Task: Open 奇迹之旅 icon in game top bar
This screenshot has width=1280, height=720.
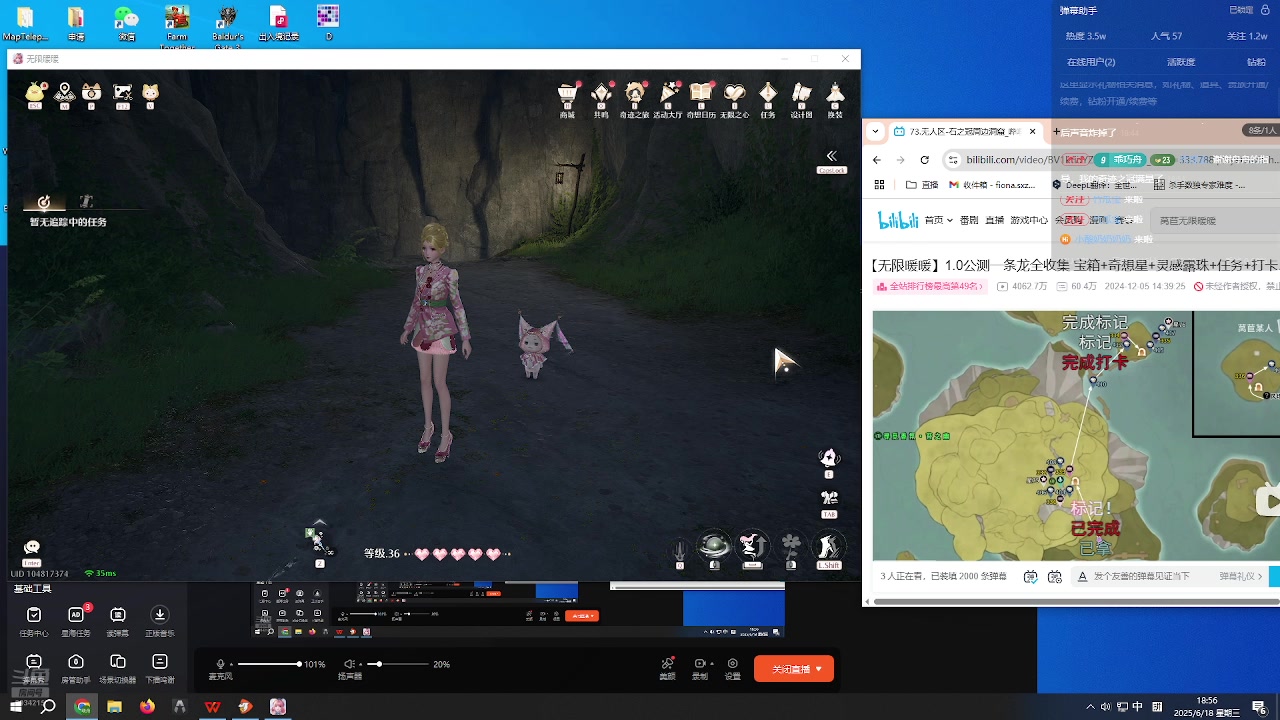Action: [635, 93]
